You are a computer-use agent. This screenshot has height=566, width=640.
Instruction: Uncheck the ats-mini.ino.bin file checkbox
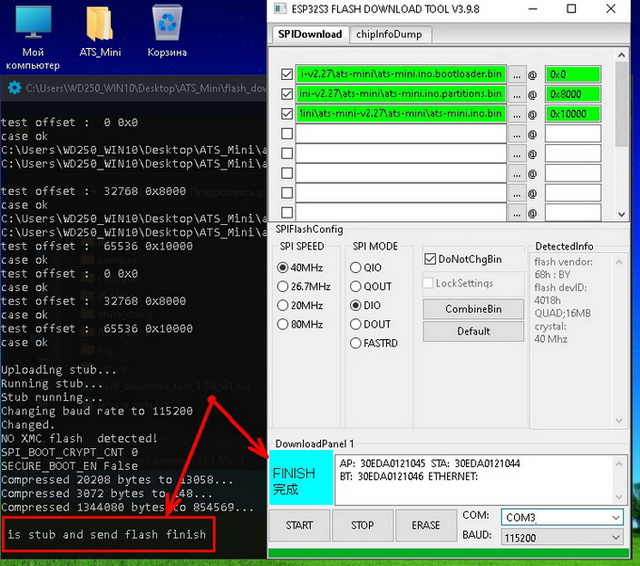pyautogui.click(x=287, y=113)
